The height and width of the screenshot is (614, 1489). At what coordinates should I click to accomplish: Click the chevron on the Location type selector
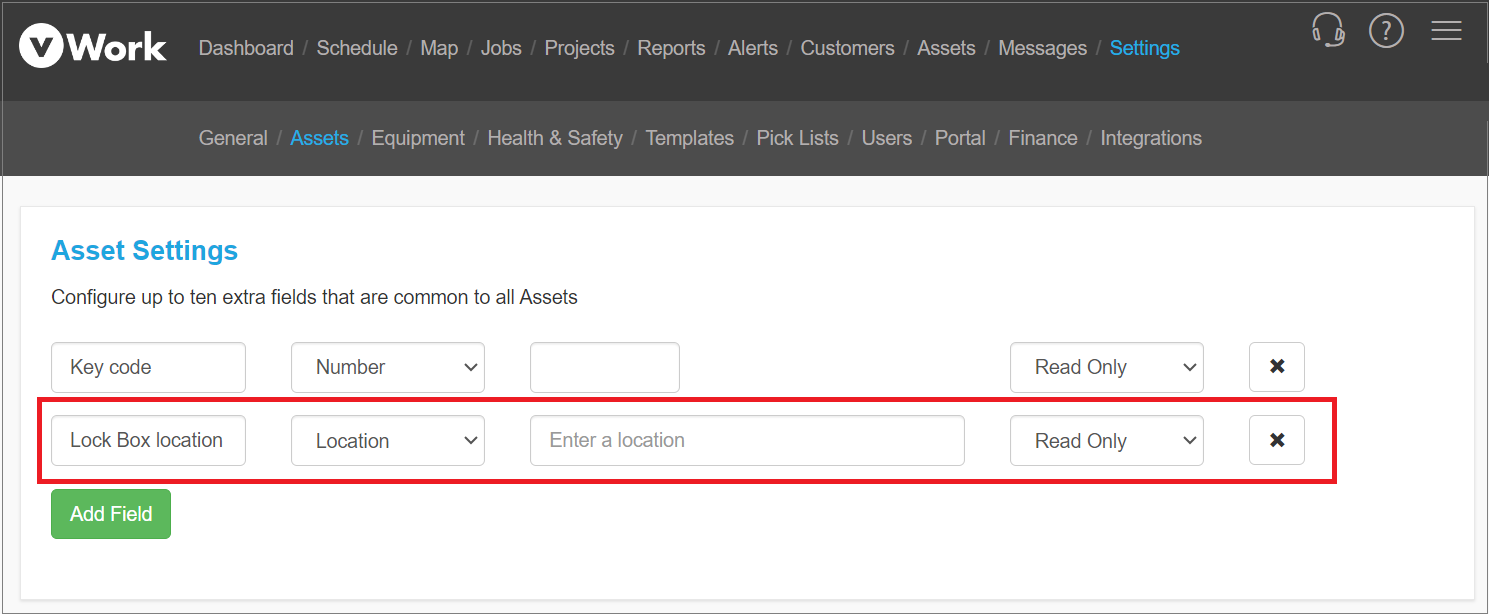(470, 440)
